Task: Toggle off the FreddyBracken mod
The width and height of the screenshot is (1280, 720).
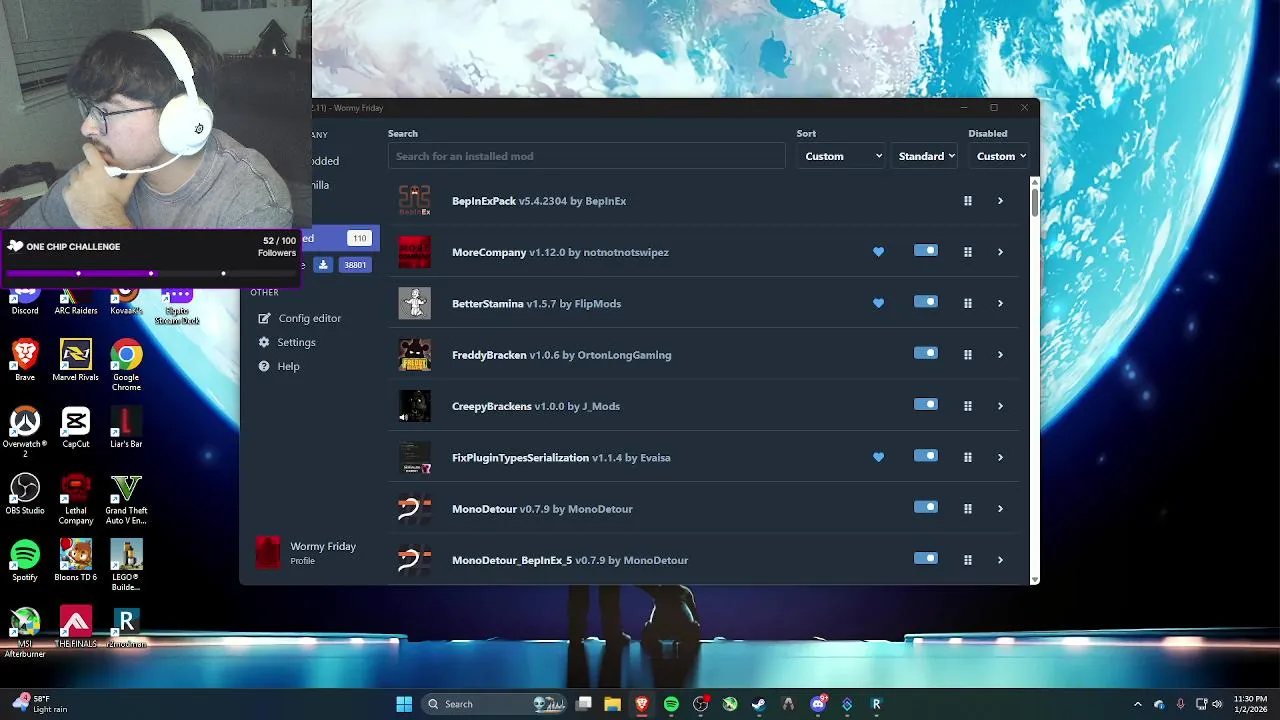Action: pos(926,353)
